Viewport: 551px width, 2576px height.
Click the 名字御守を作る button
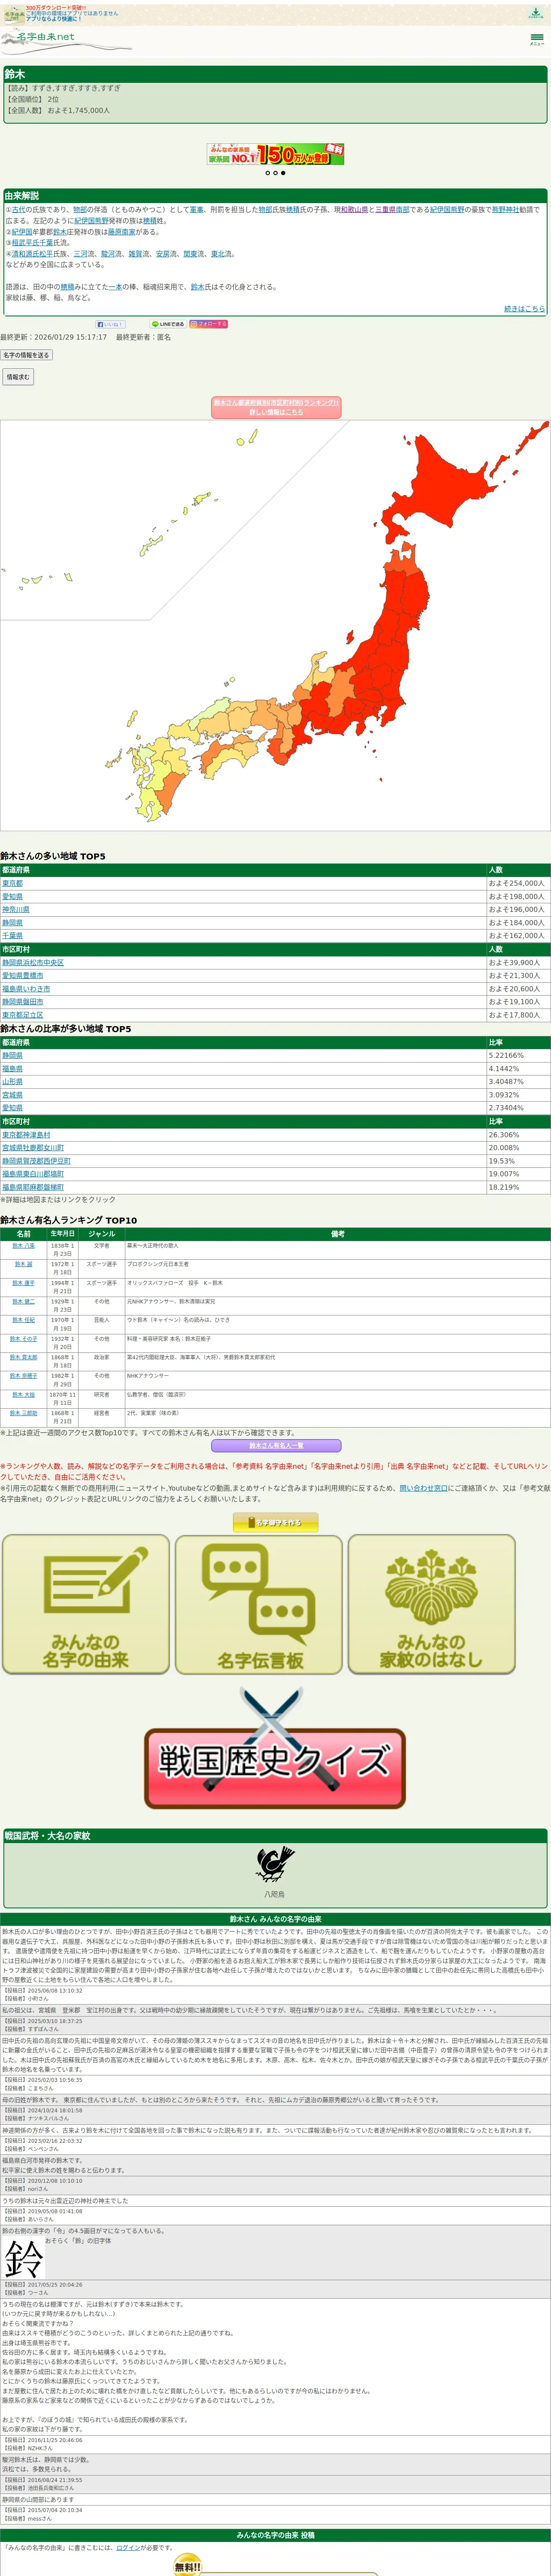tap(275, 1522)
